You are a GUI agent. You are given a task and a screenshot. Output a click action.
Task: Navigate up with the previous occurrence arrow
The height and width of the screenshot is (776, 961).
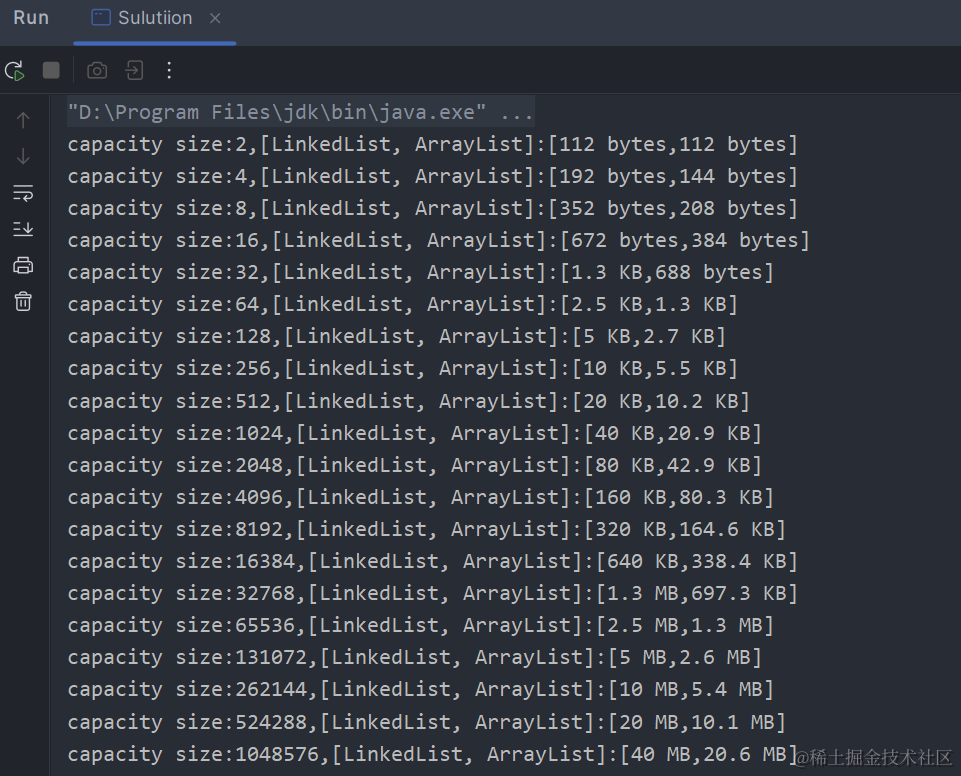click(22, 119)
